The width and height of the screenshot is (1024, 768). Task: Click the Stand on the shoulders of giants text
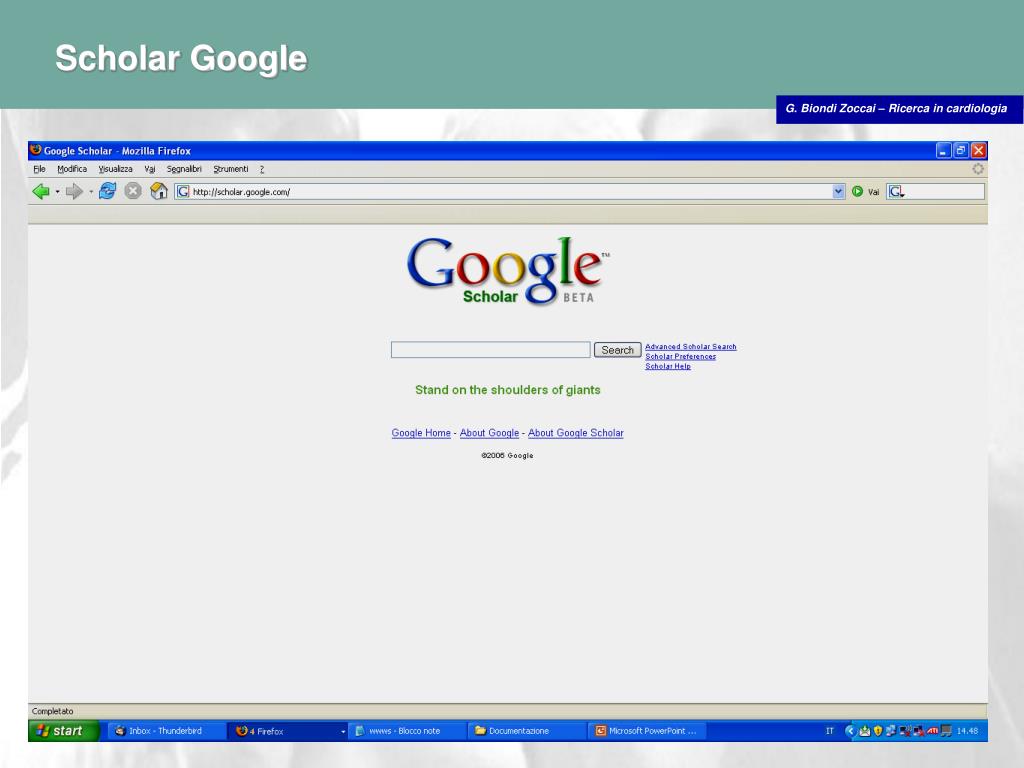pos(507,390)
